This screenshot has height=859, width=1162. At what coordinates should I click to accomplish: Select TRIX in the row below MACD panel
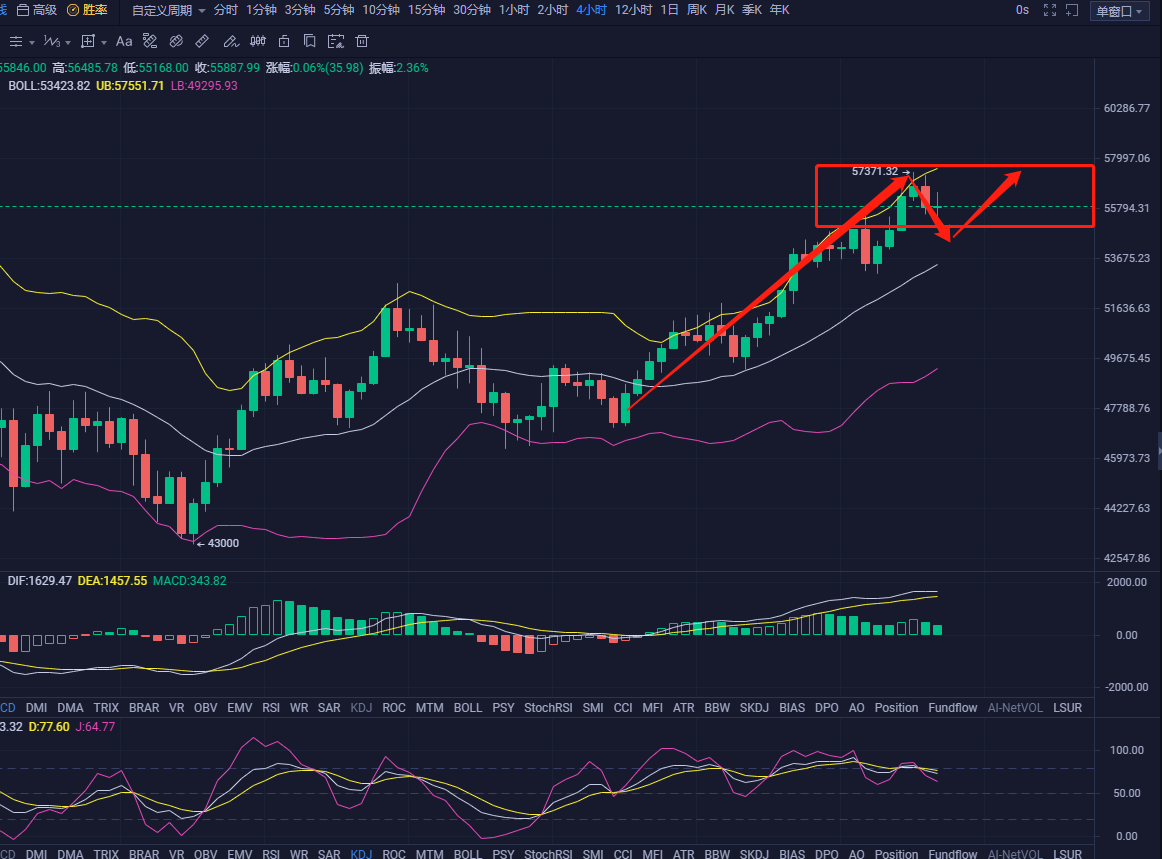pos(106,708)
